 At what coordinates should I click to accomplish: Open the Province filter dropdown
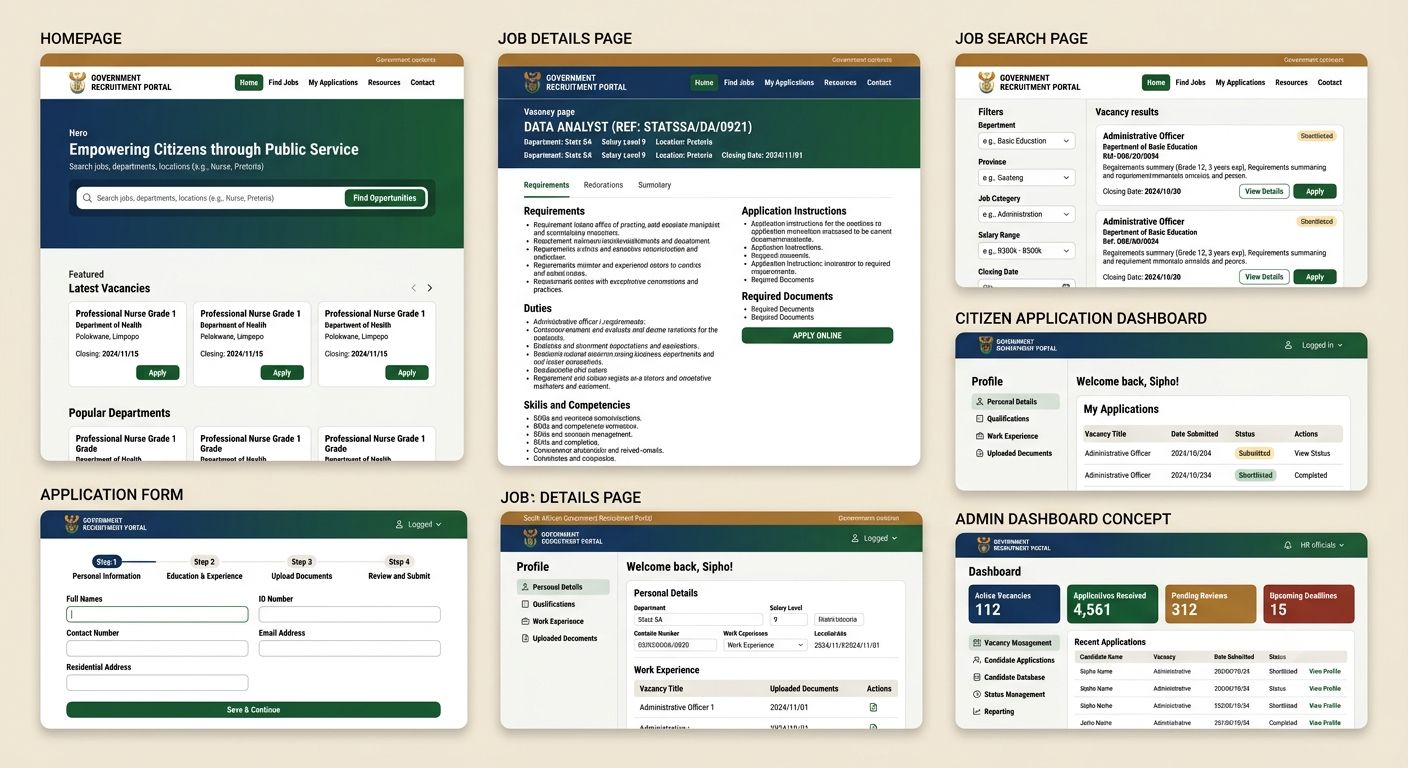click(1027, 178)
